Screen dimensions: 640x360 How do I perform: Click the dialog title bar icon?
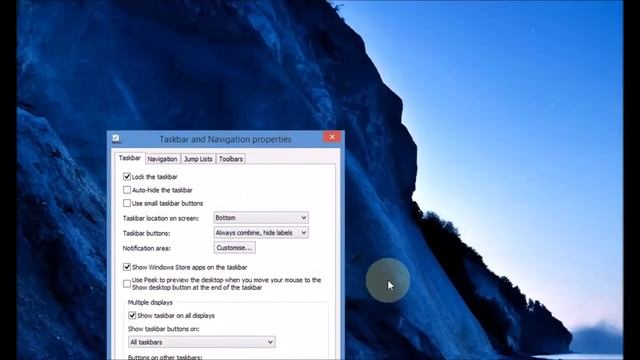[x=116, y=139]
